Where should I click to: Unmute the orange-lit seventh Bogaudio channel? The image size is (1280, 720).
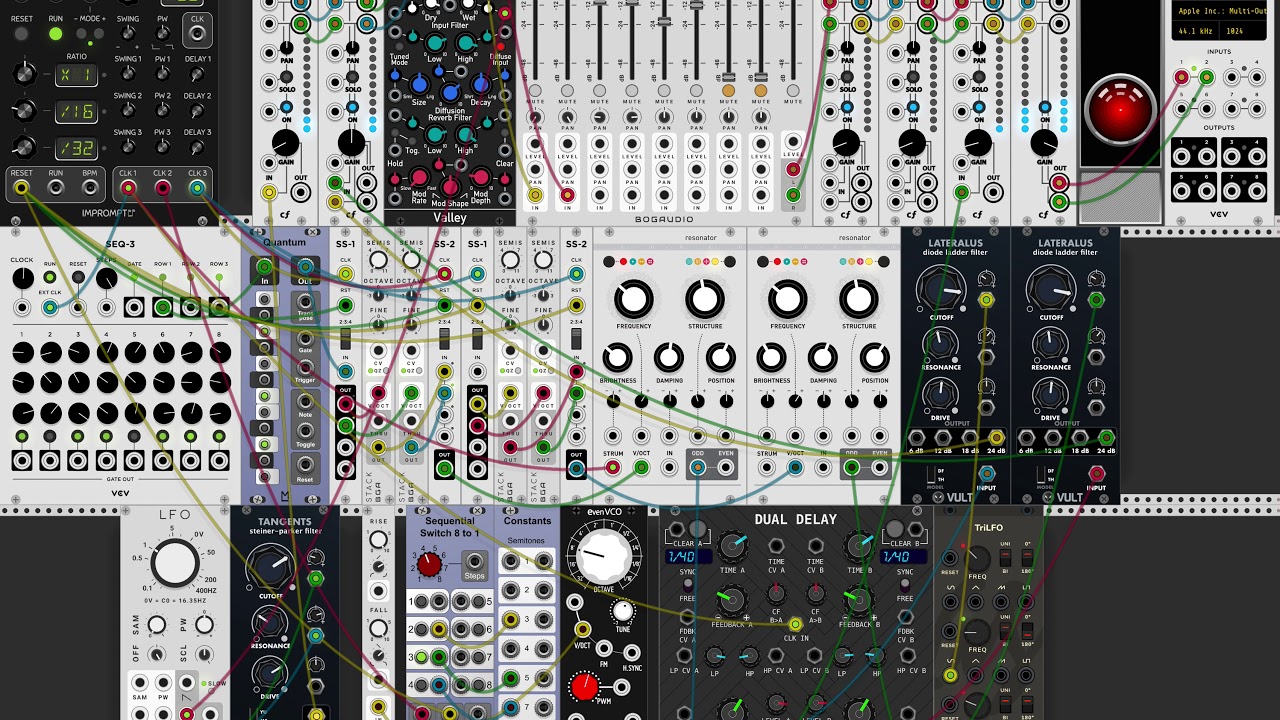pyautogui.click(x=728, y=91)
